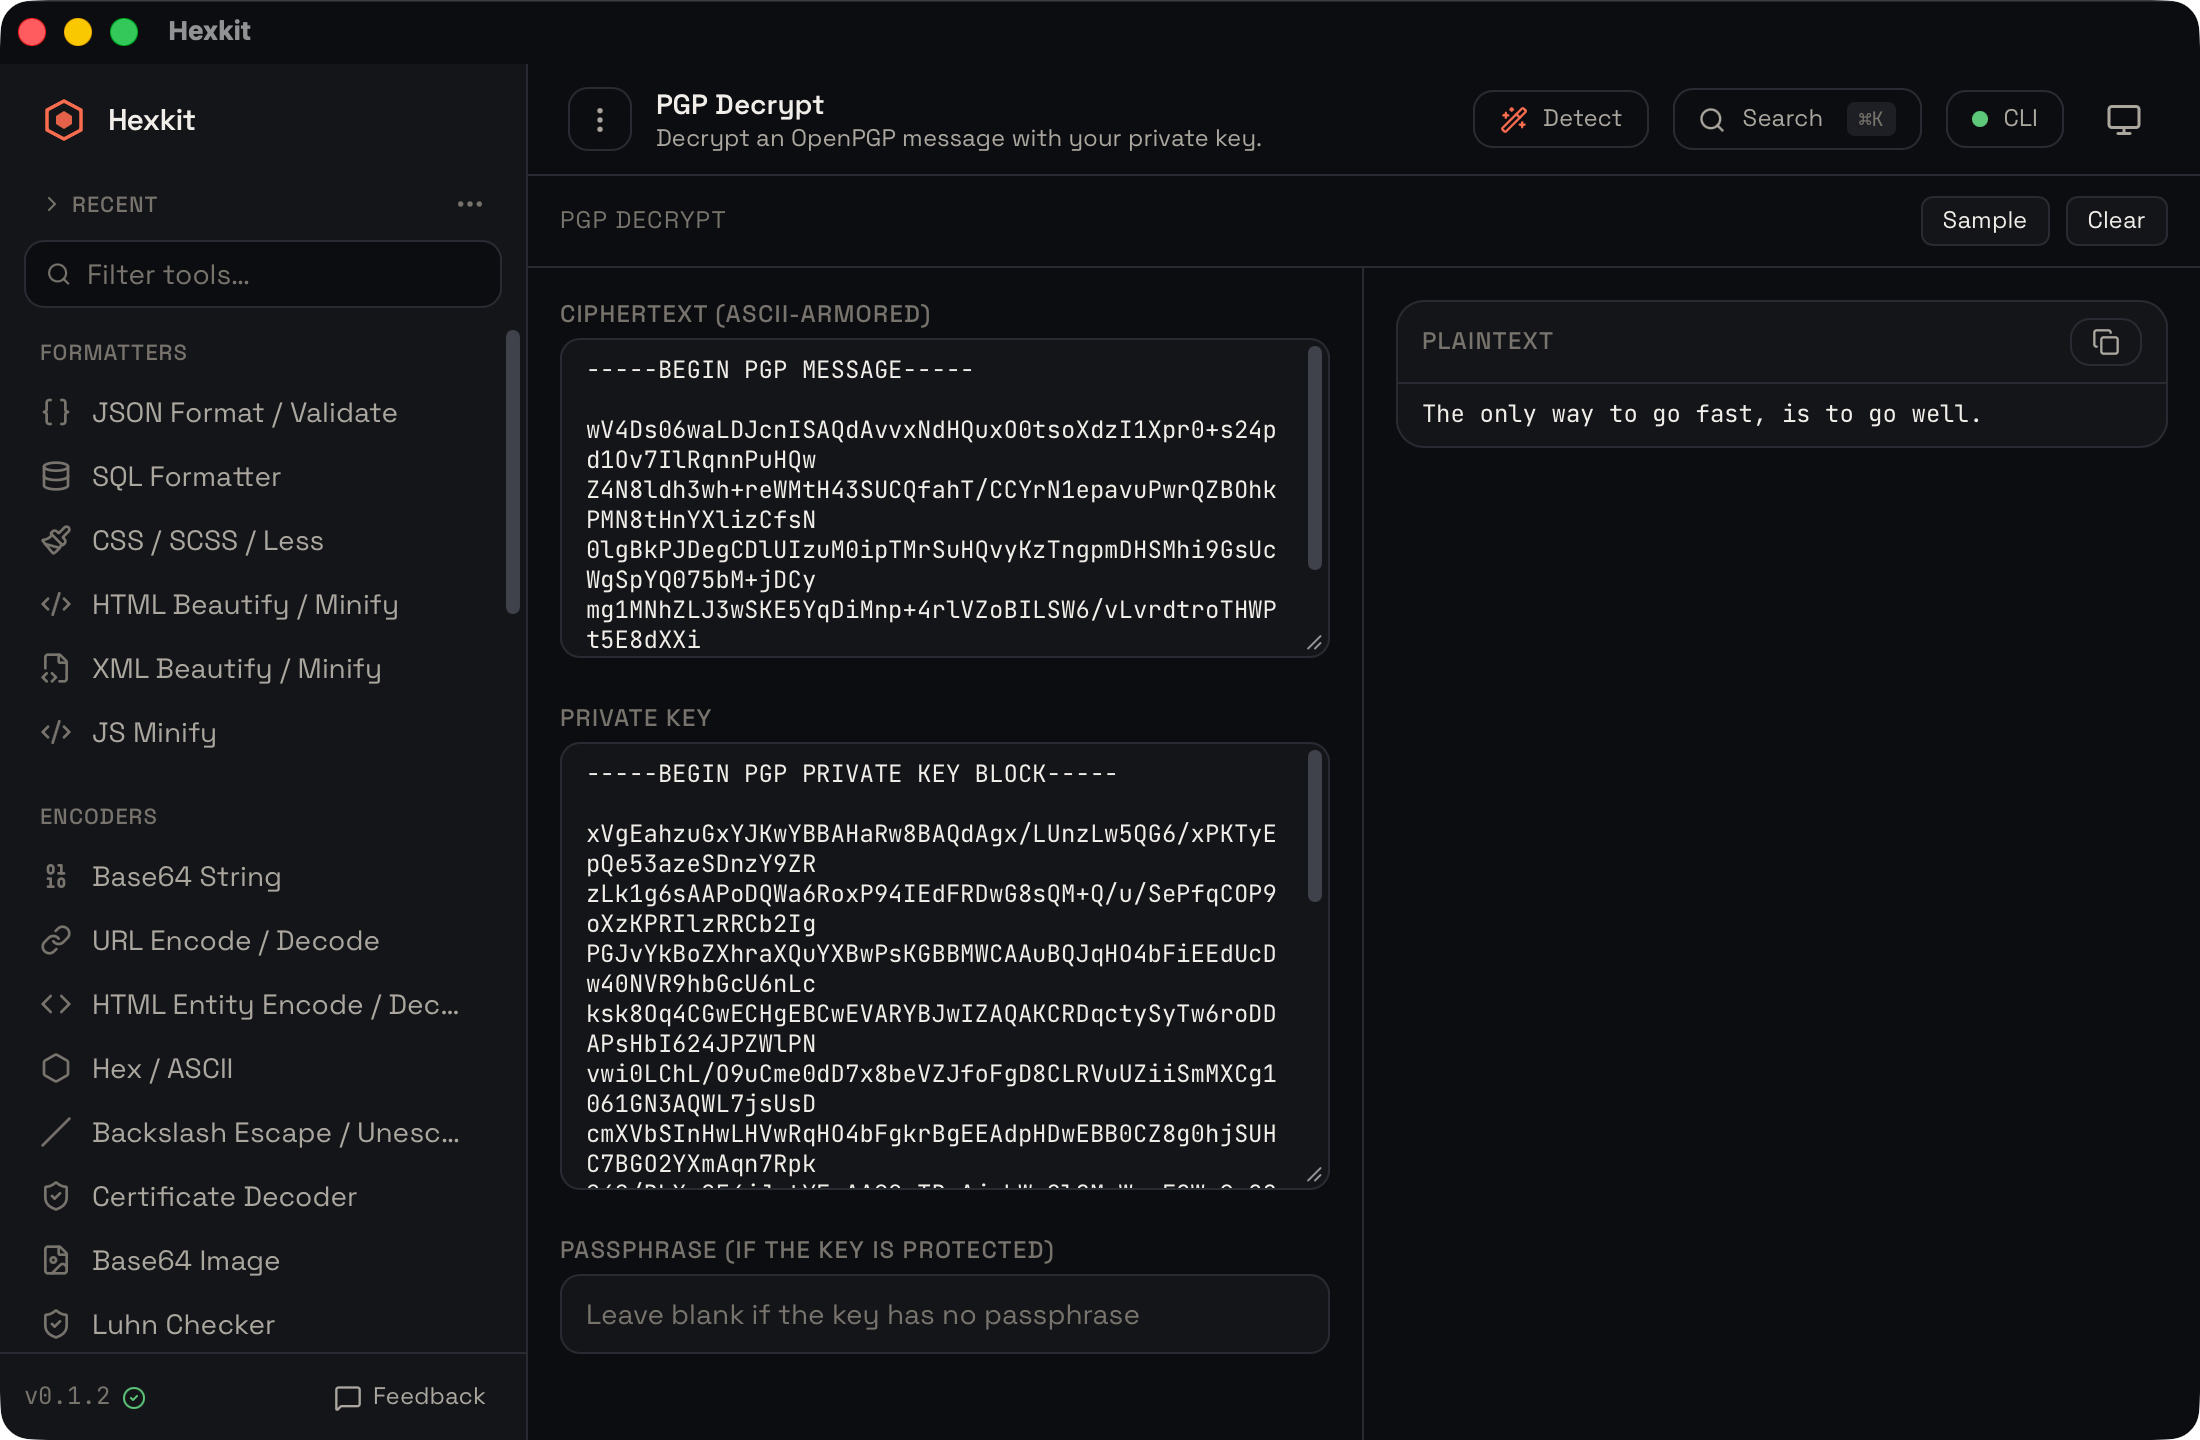Click the private key area scrollbar
This screenshot has height=1440, width=2200.
click(1315, 826)
